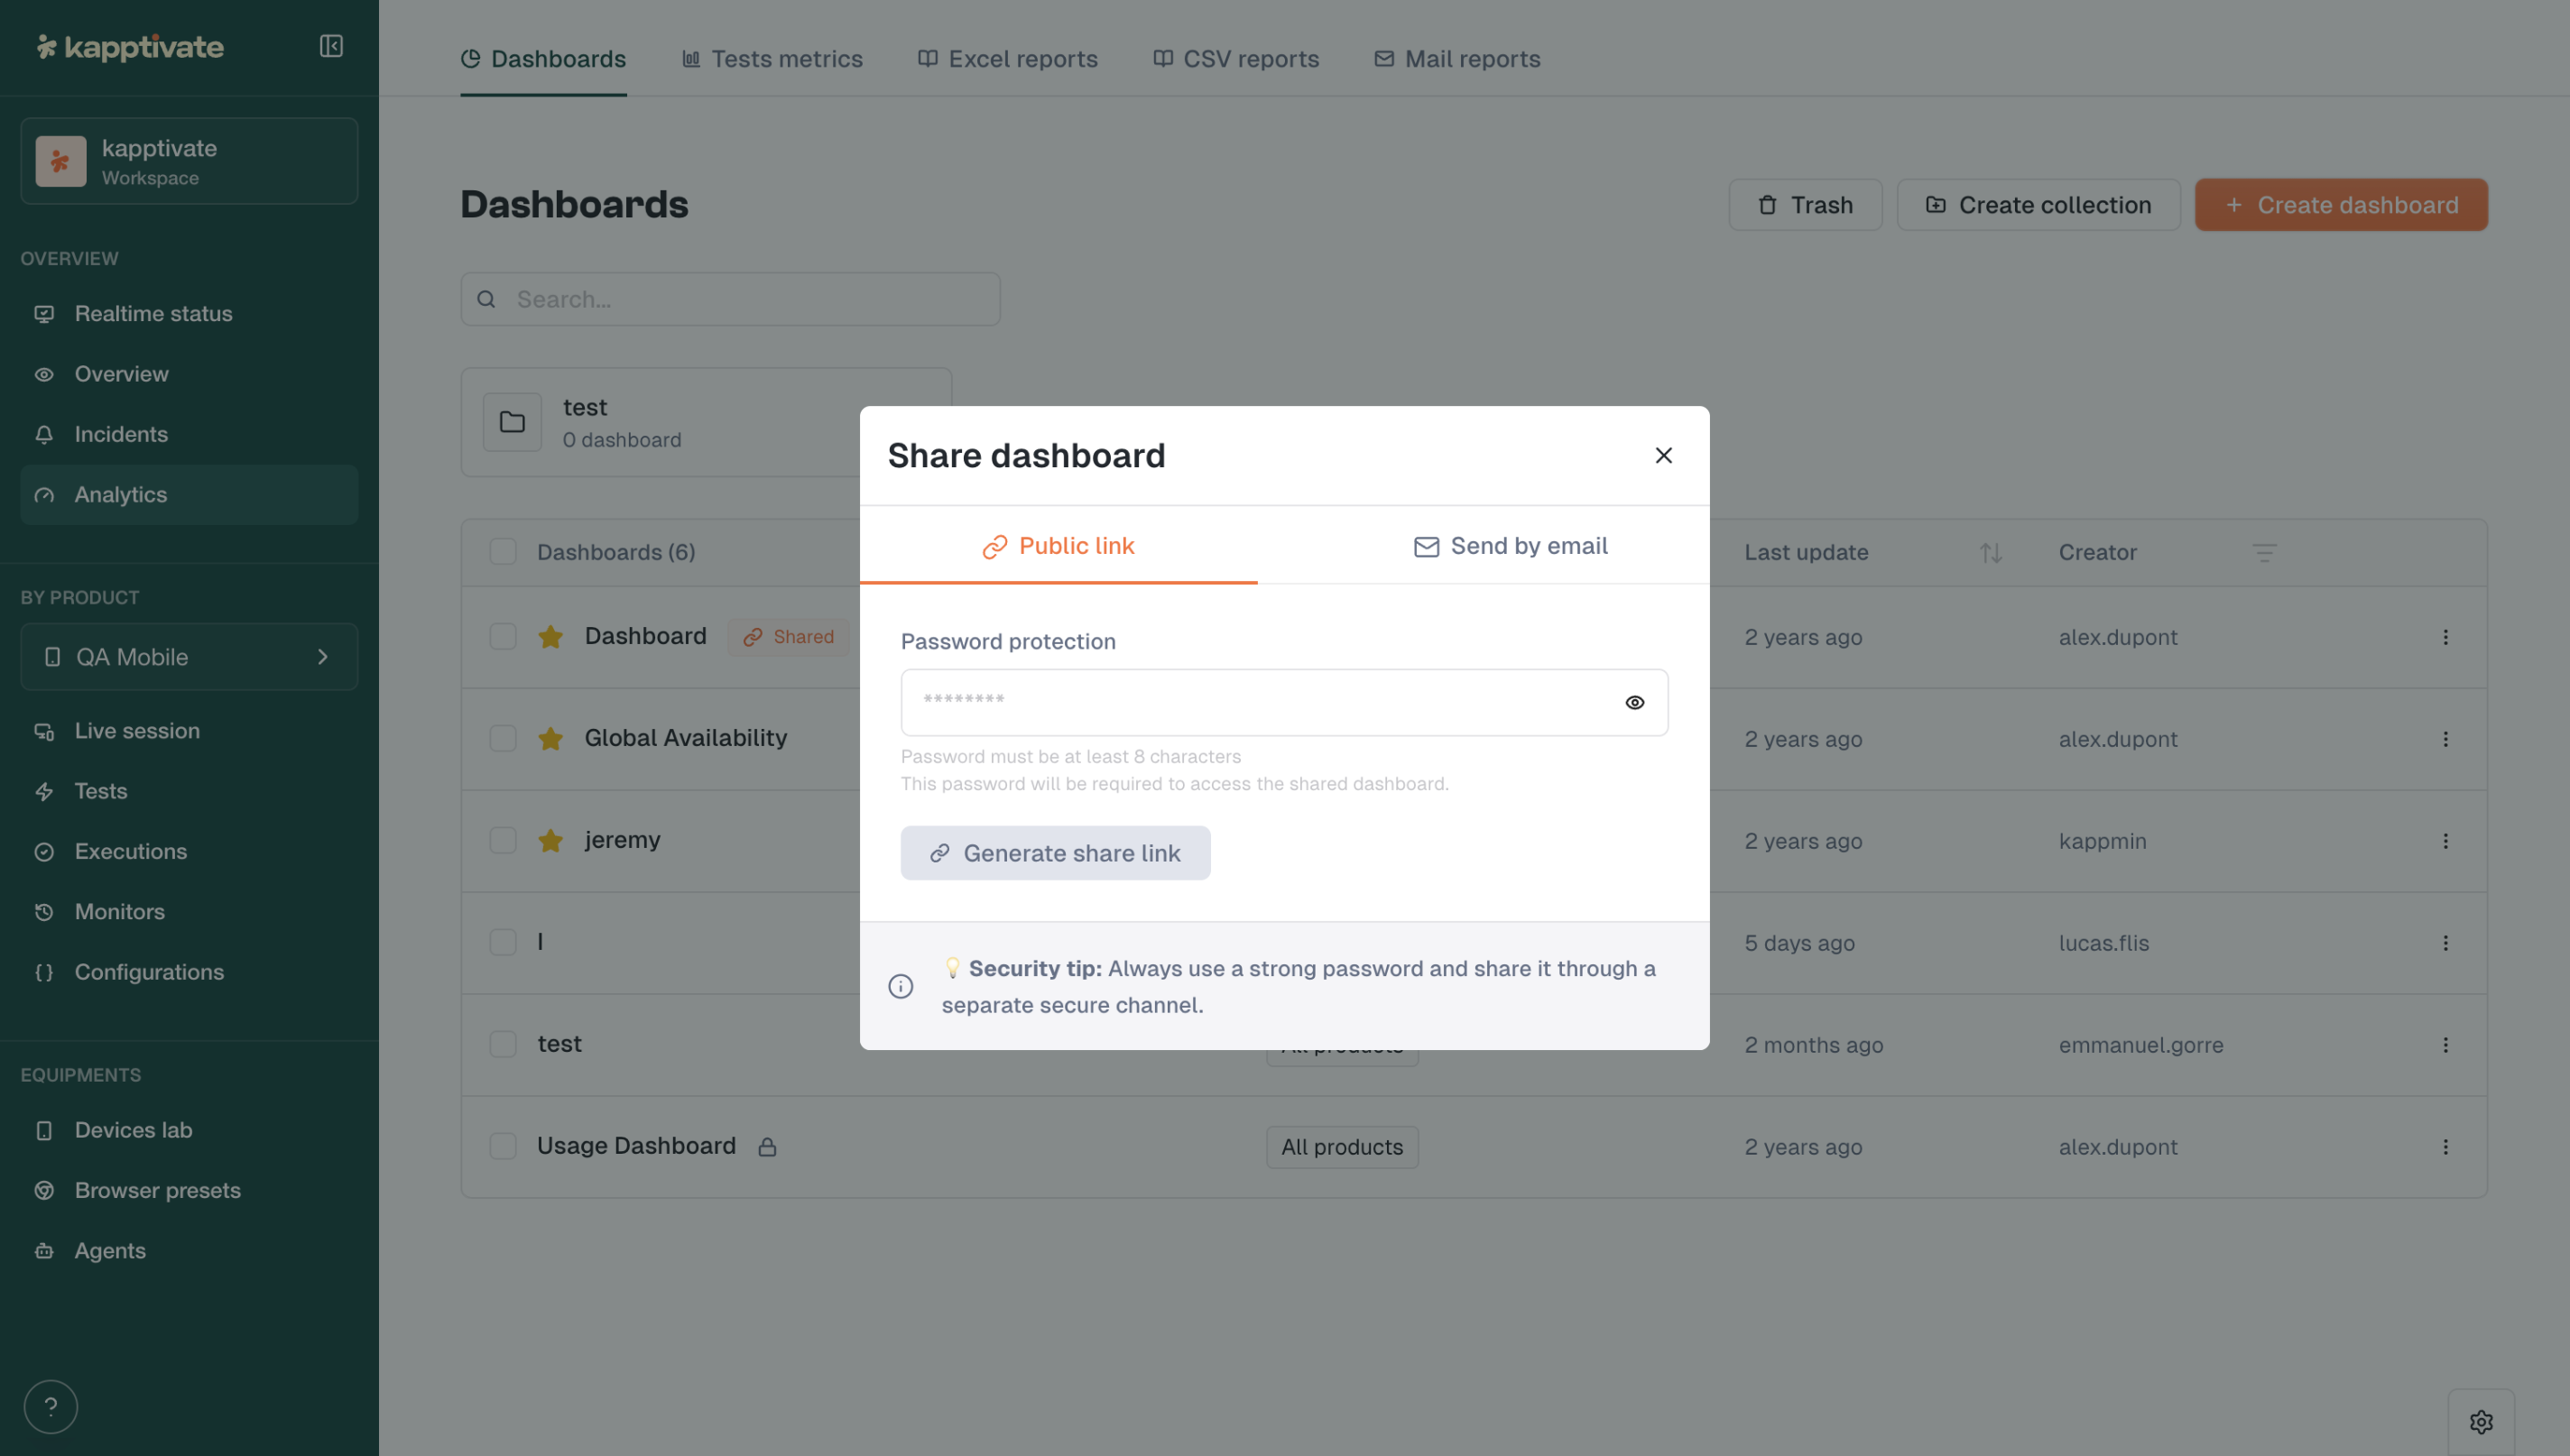Screen dimensions: 2570x1456
Task: Open the kapptivate Workspace switcher
Action: coord(189,161)
